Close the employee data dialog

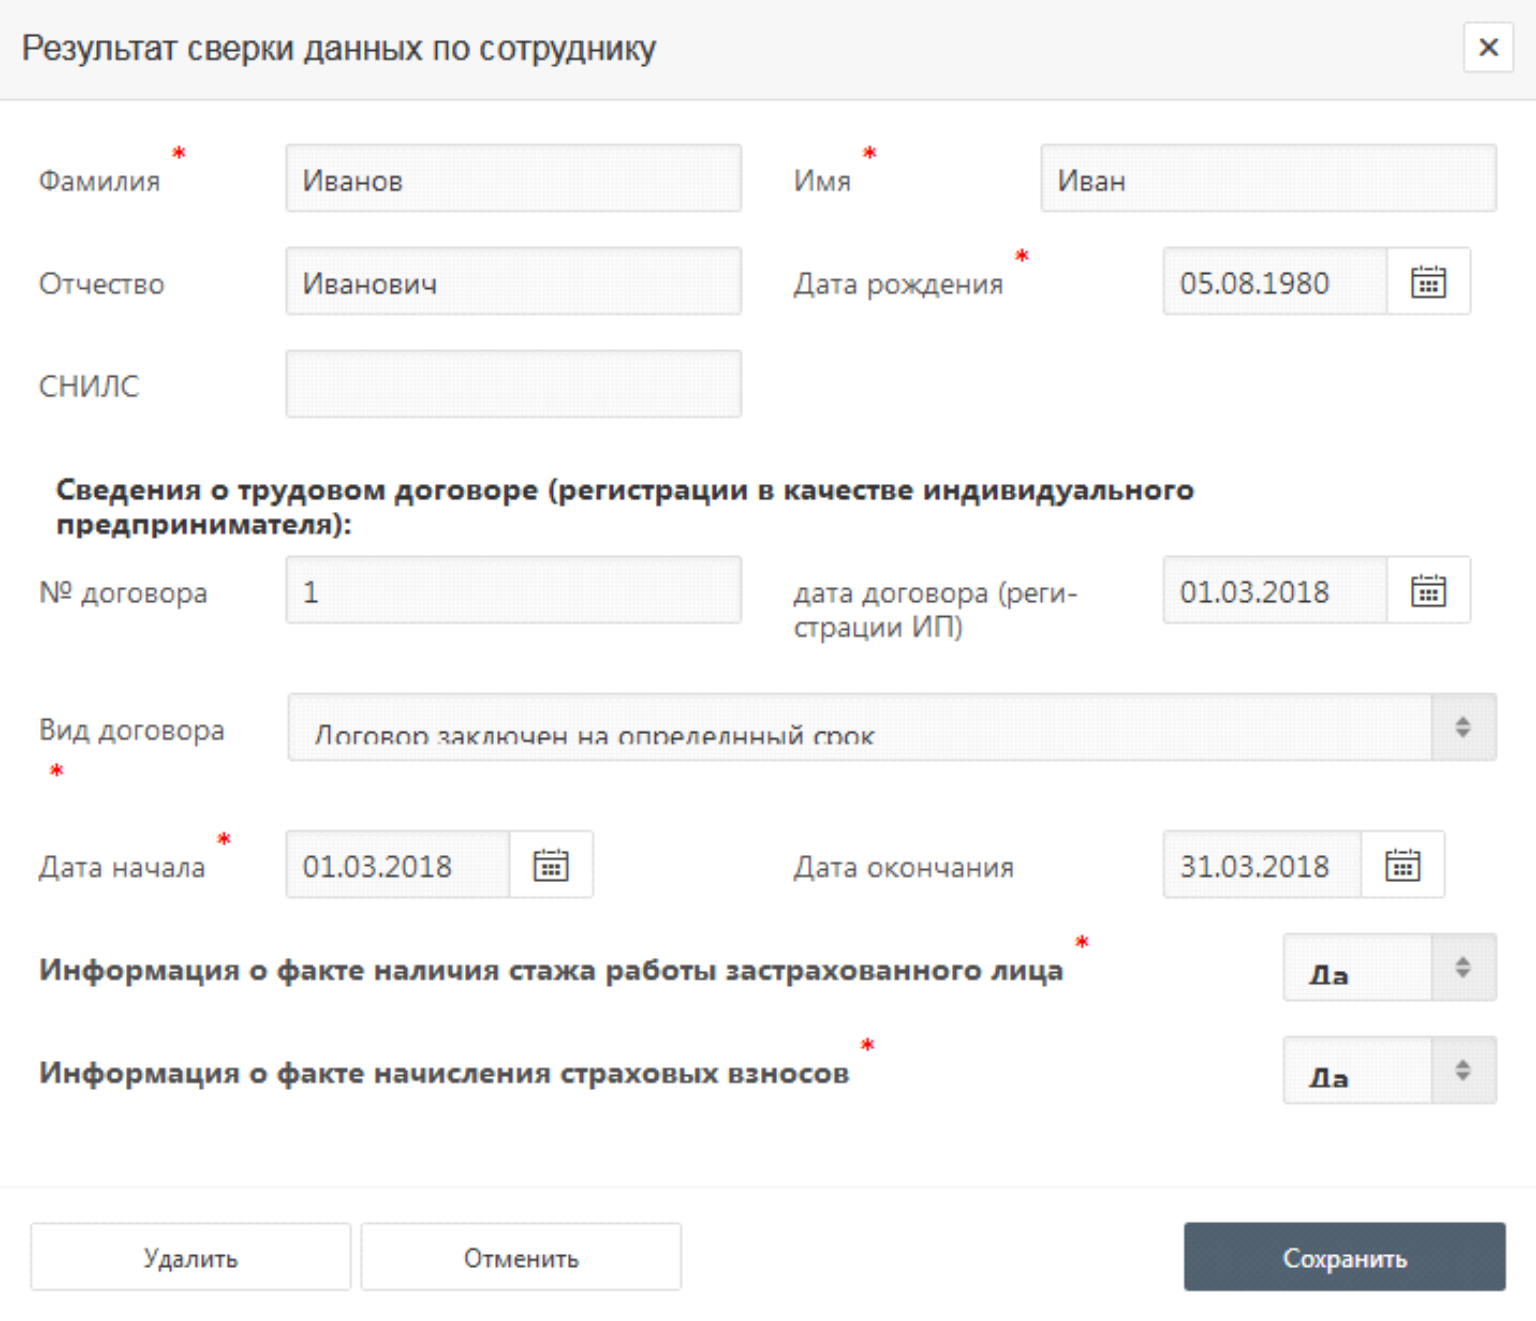pos(1488,47)
